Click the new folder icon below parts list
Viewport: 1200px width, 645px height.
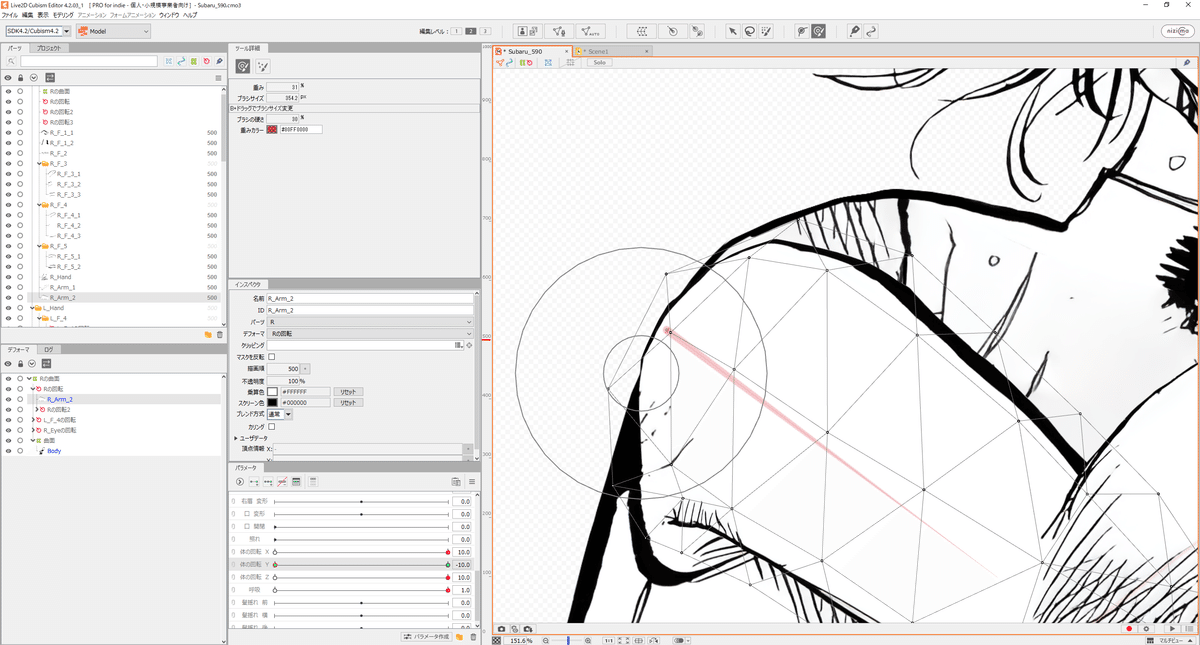tap(208, 334)
